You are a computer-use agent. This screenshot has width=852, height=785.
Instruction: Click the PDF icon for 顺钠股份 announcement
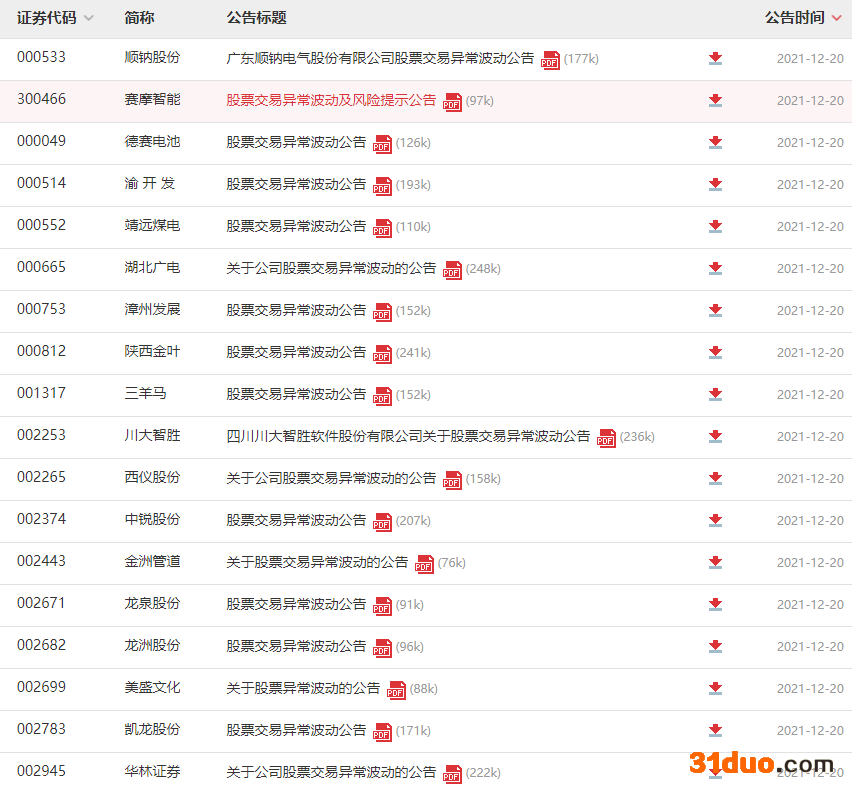point(550,59)
